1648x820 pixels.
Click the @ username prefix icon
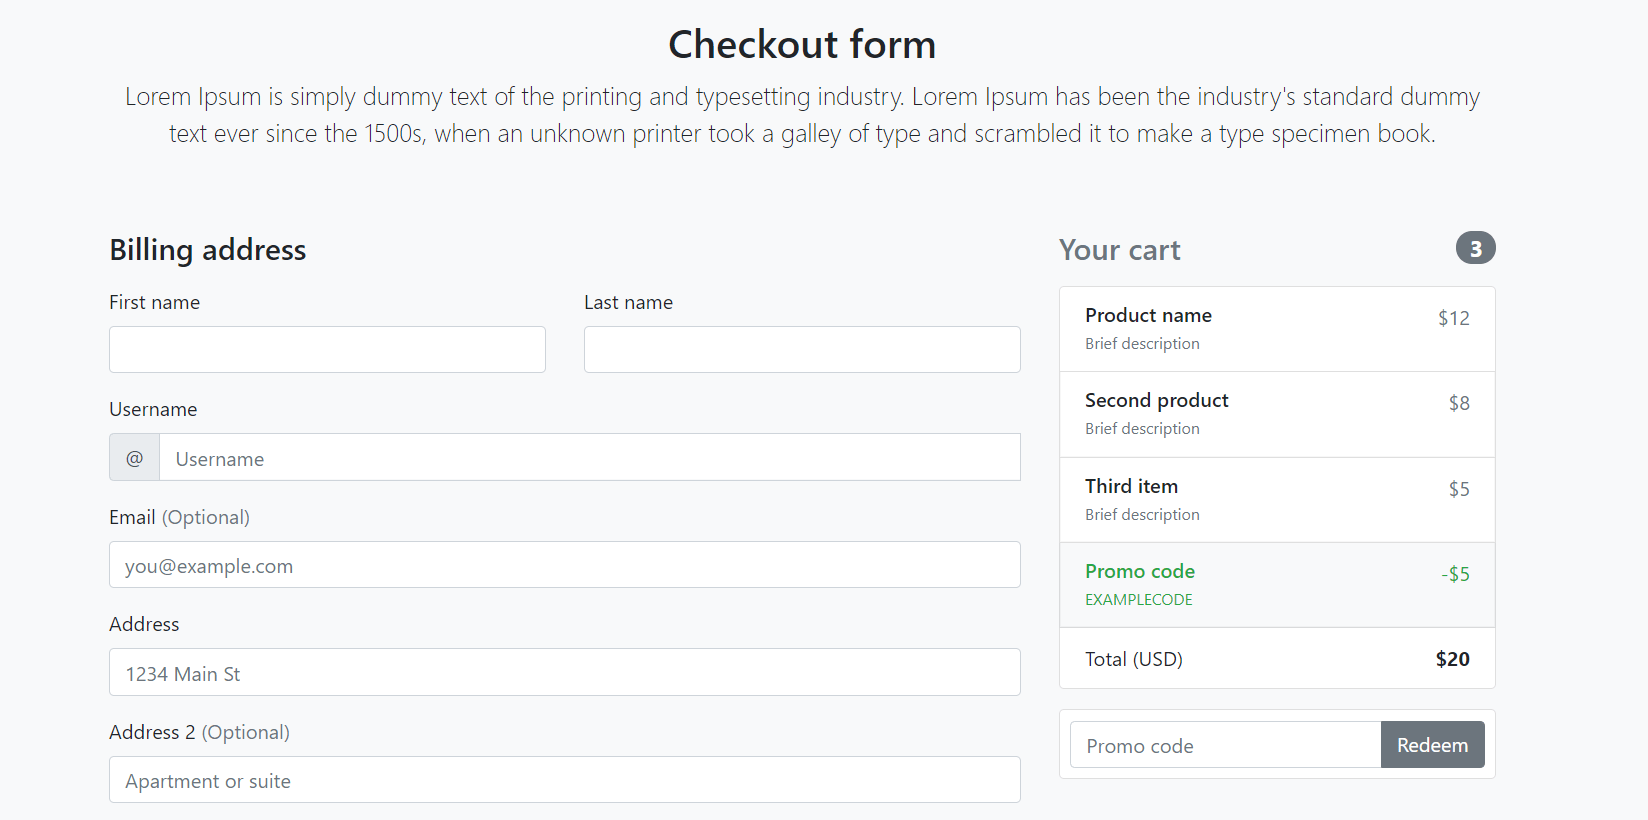click(x=133, y=457)
